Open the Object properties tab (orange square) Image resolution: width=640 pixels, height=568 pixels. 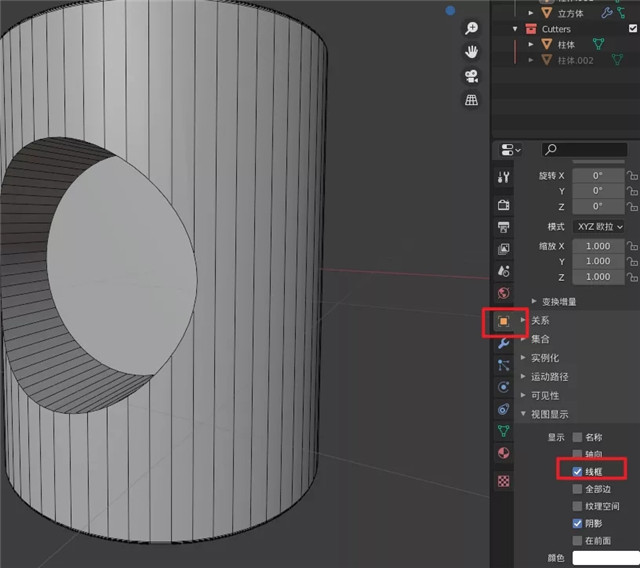[x=503, y=322]
